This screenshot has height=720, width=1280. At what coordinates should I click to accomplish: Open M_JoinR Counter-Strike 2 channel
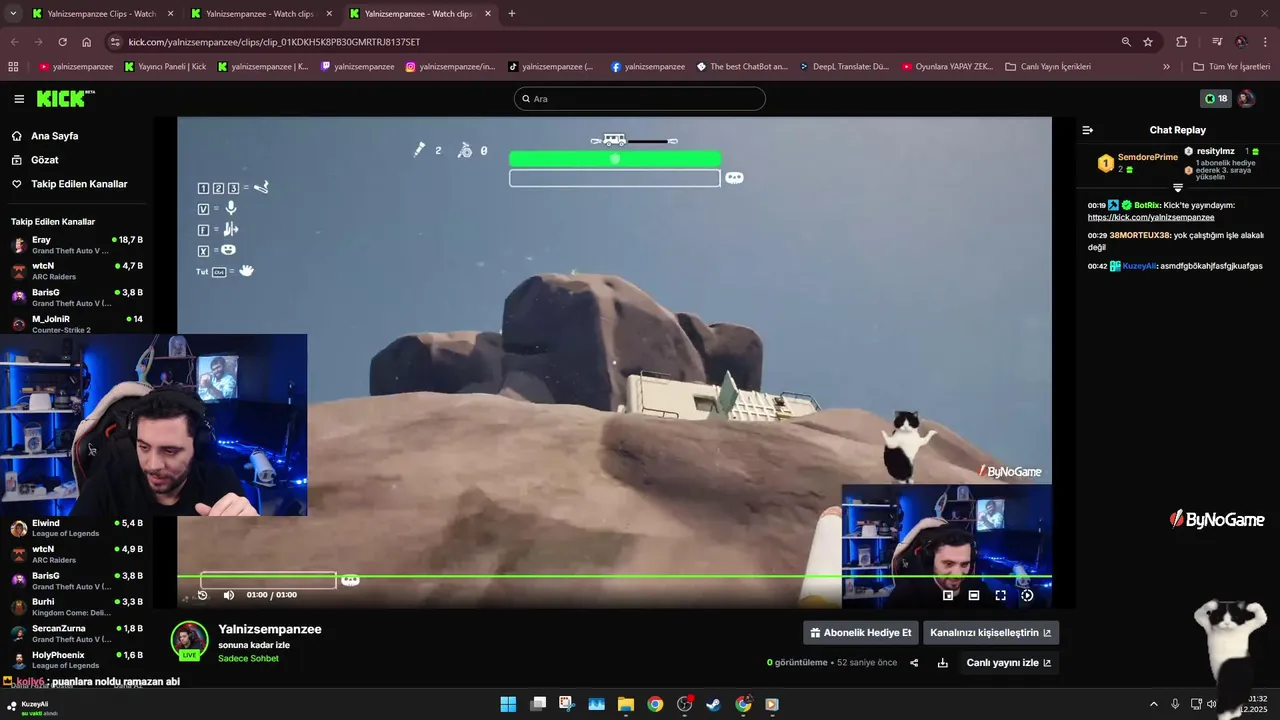pyautogui.click(x=76, y=324)
